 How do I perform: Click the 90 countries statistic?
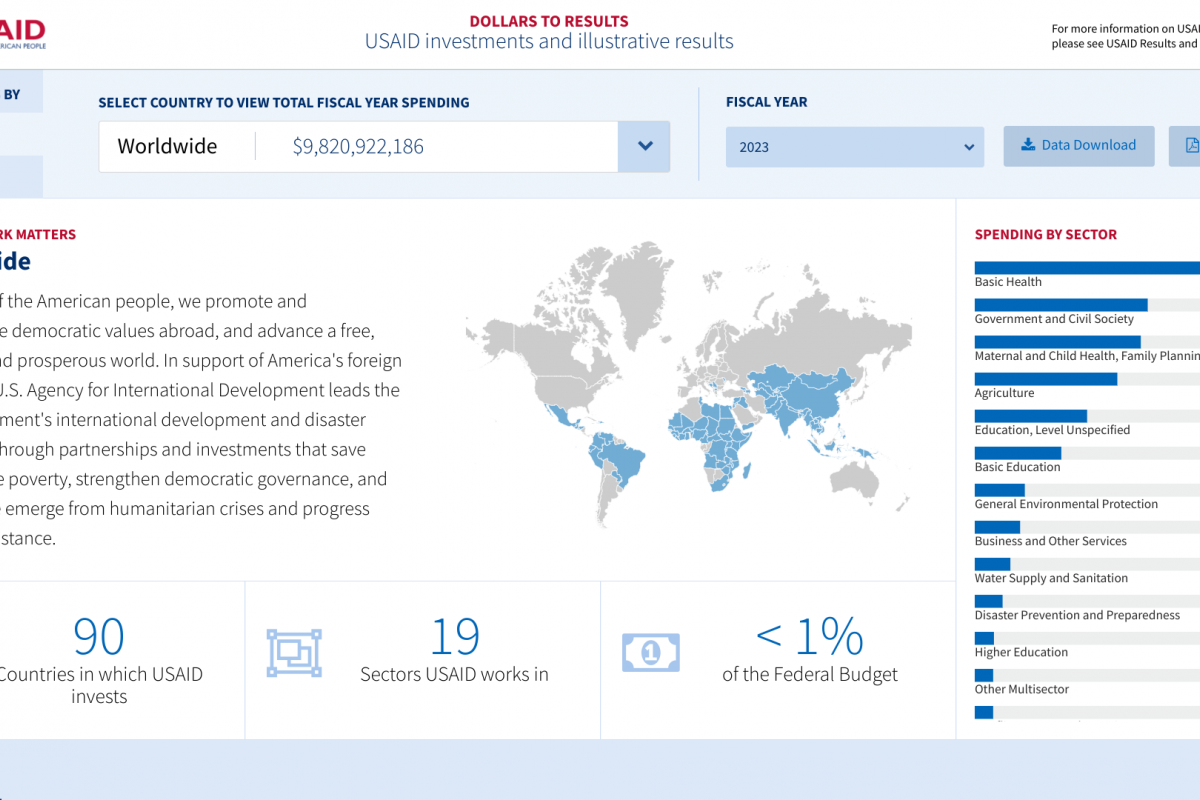[99, 637]
